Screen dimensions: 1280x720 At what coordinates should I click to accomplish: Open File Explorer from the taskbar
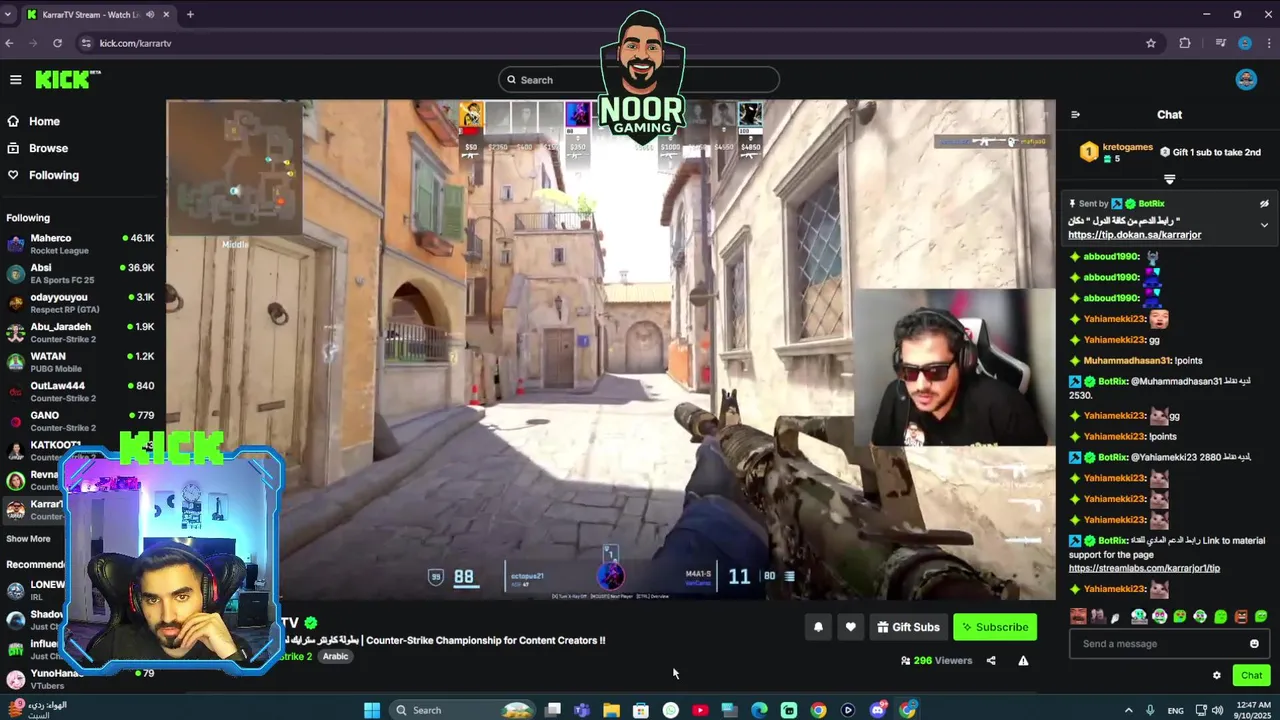click(x=611, y=710)
